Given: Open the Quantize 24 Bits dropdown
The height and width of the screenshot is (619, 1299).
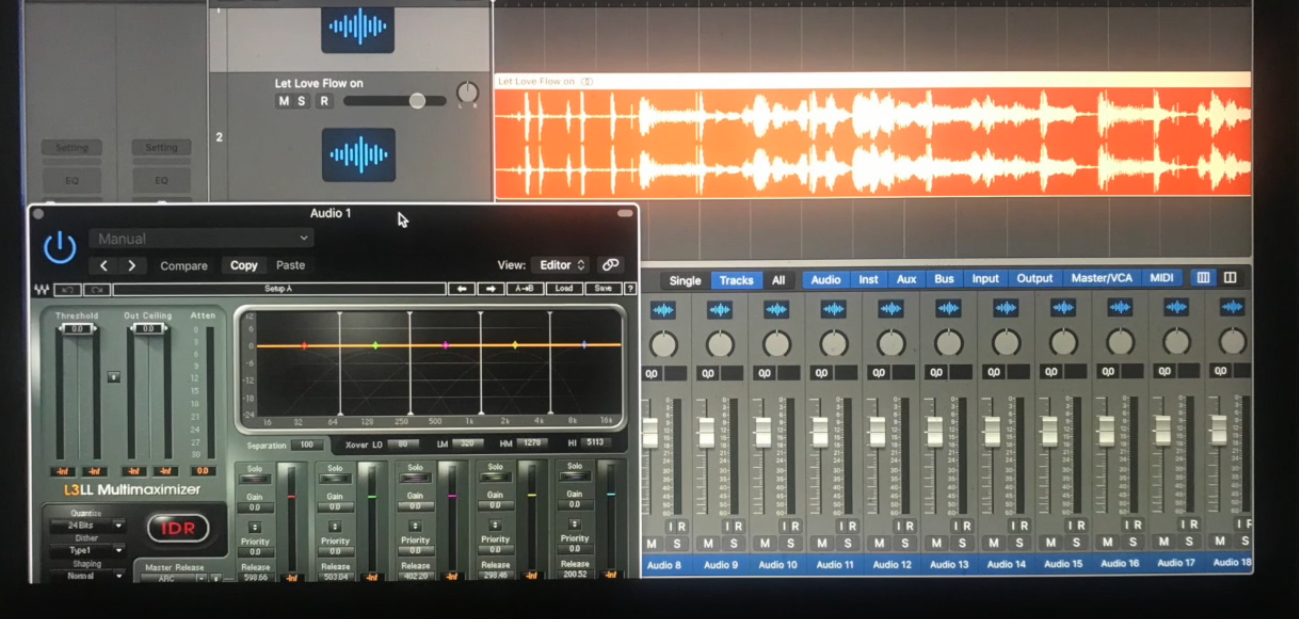Looking at the screenshot, I should pos(87,525).
